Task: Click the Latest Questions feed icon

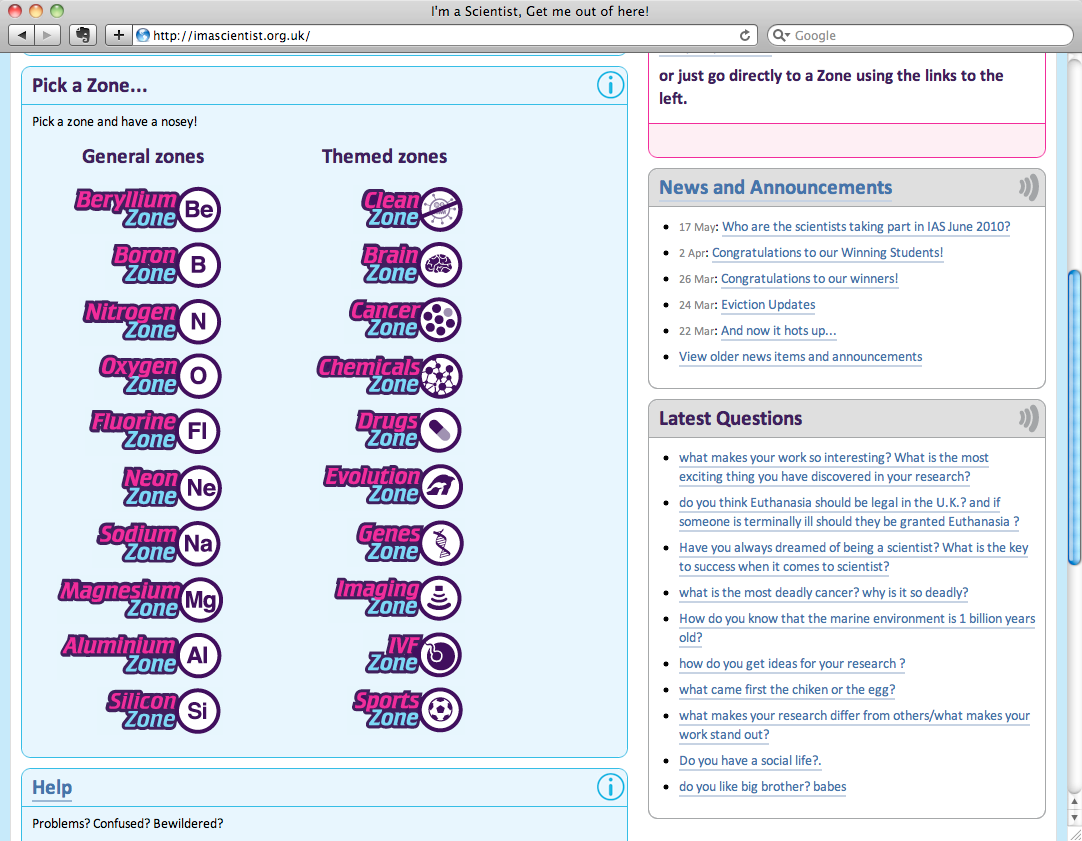Action: tap(1028, 418)
